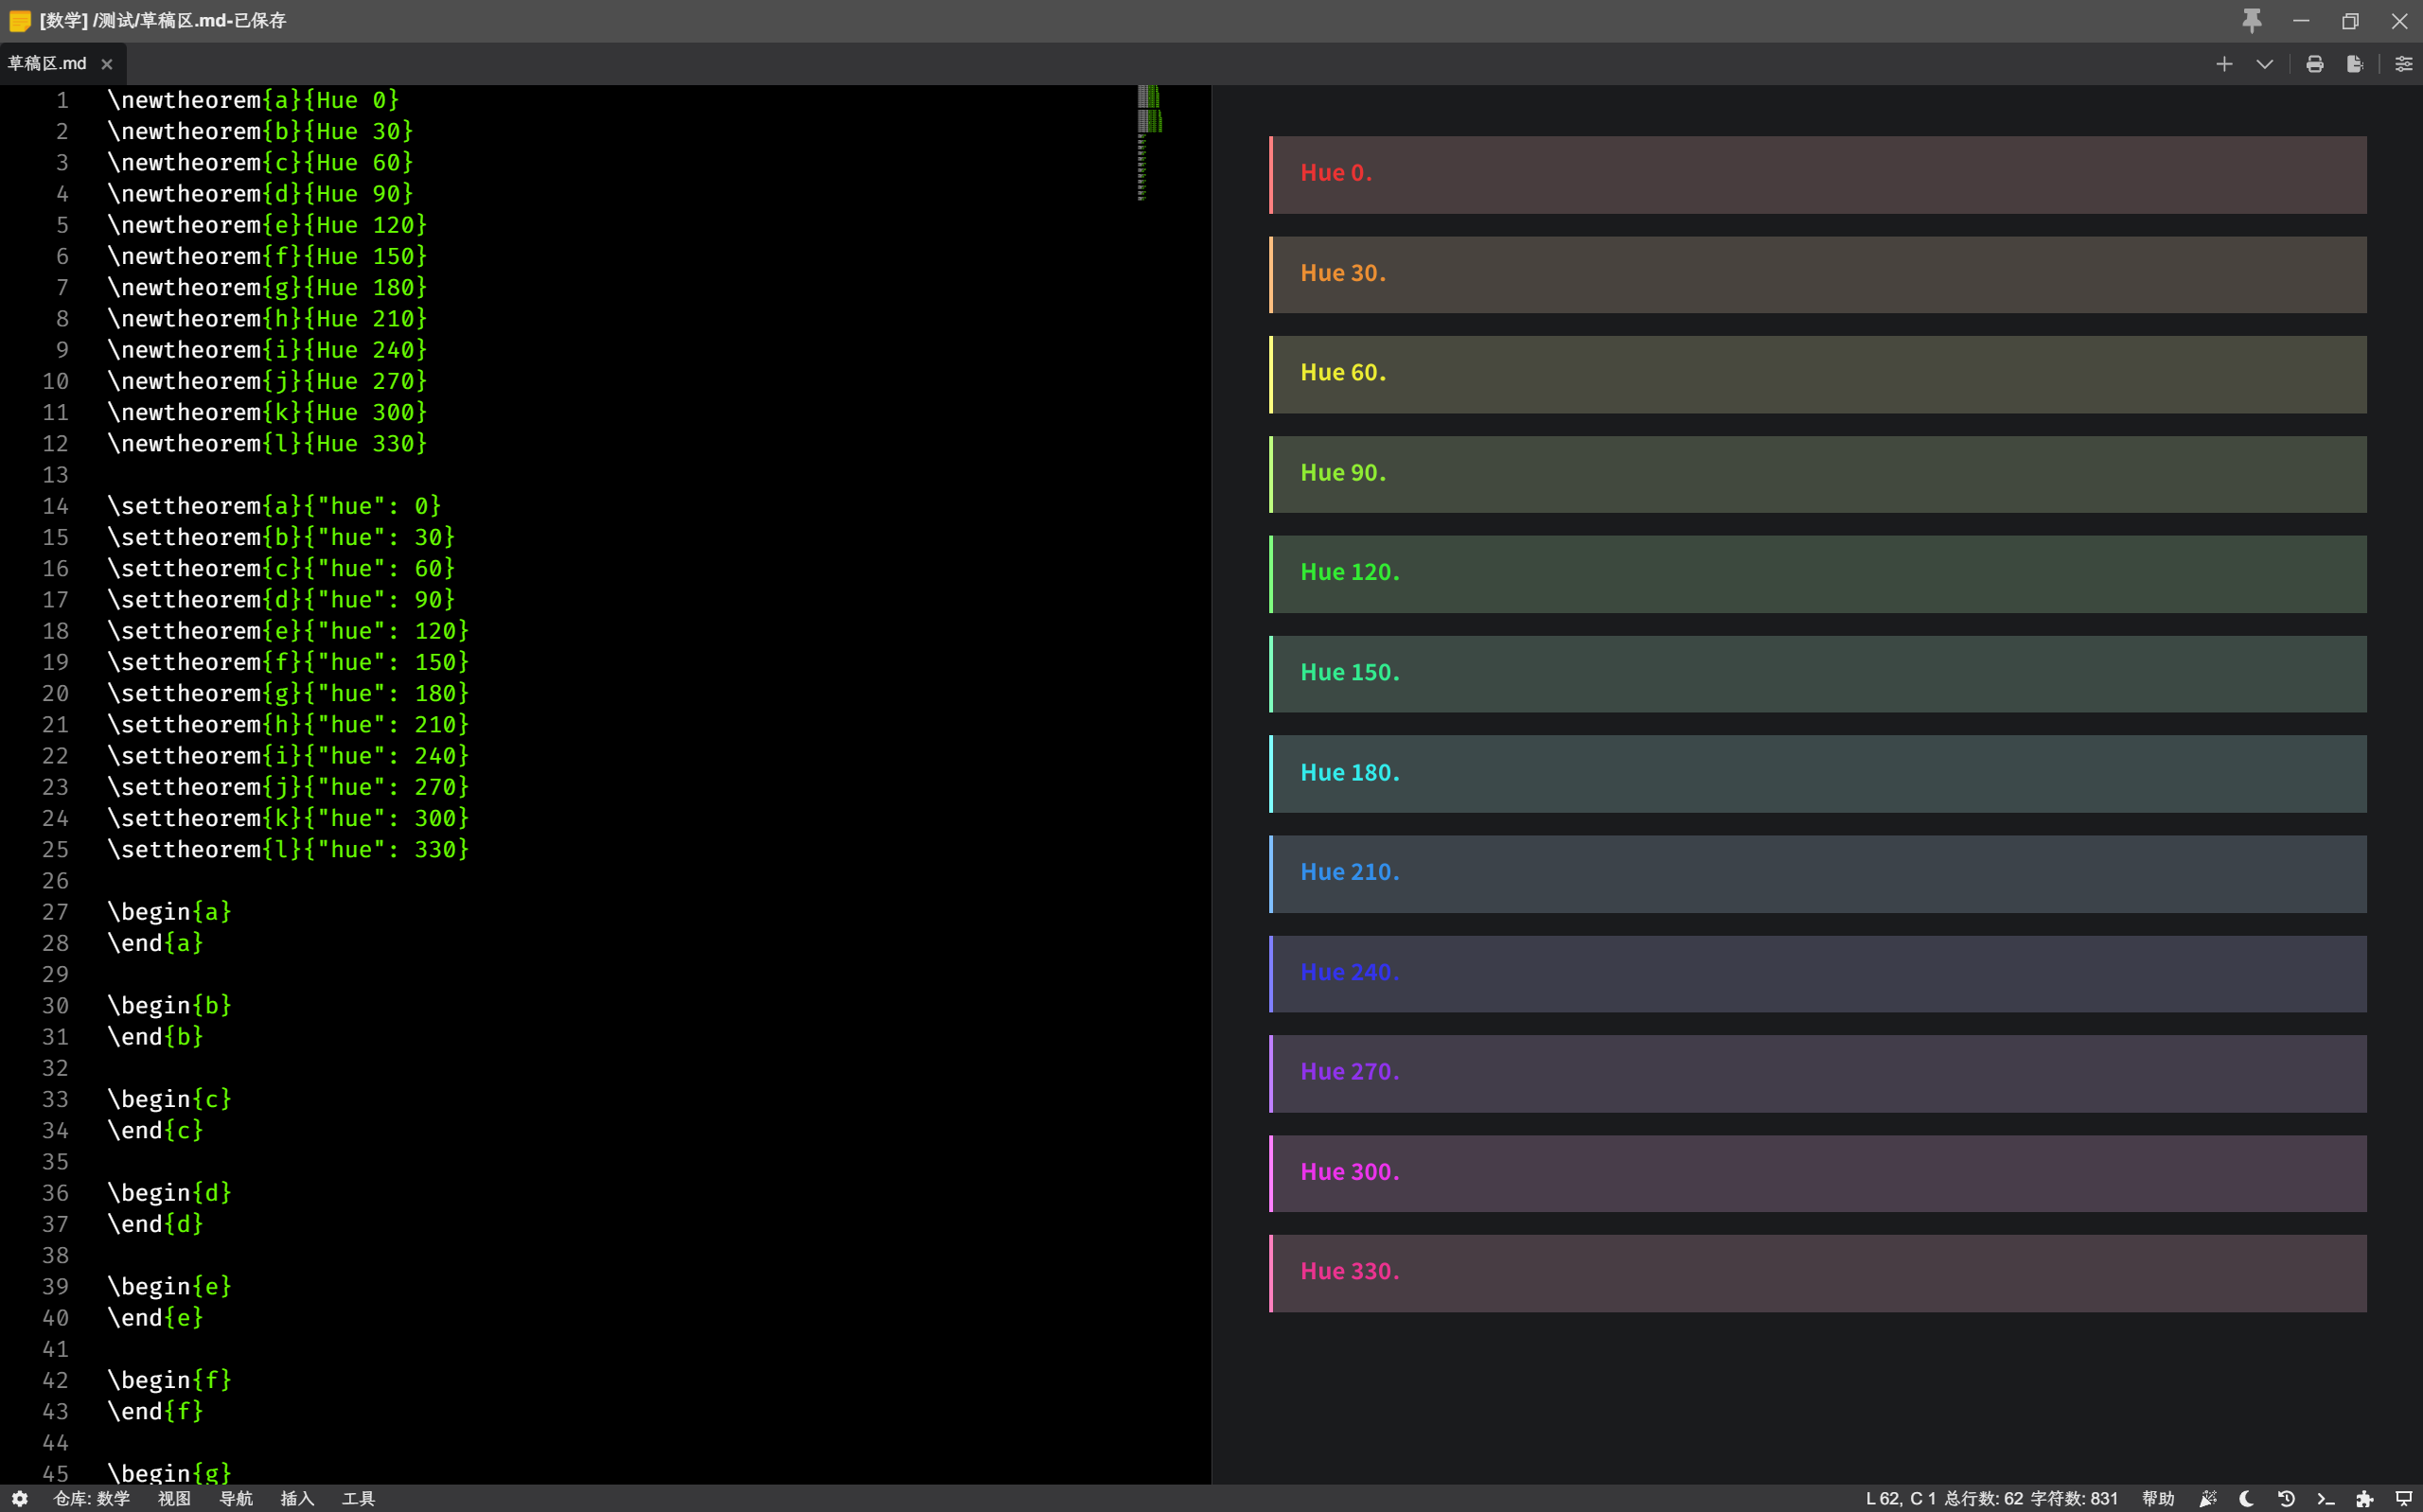Place cursor on \begin{a} line
Image resolution: width=2423 pixels, height=1512 pixels.
[170, 912]
